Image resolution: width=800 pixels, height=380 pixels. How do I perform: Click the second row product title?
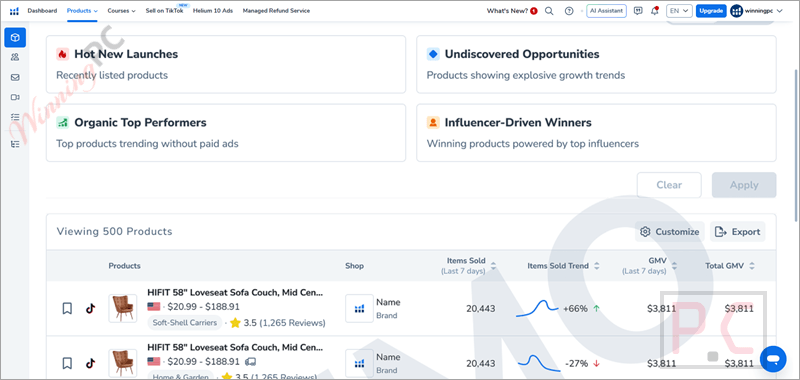point(235,347)
